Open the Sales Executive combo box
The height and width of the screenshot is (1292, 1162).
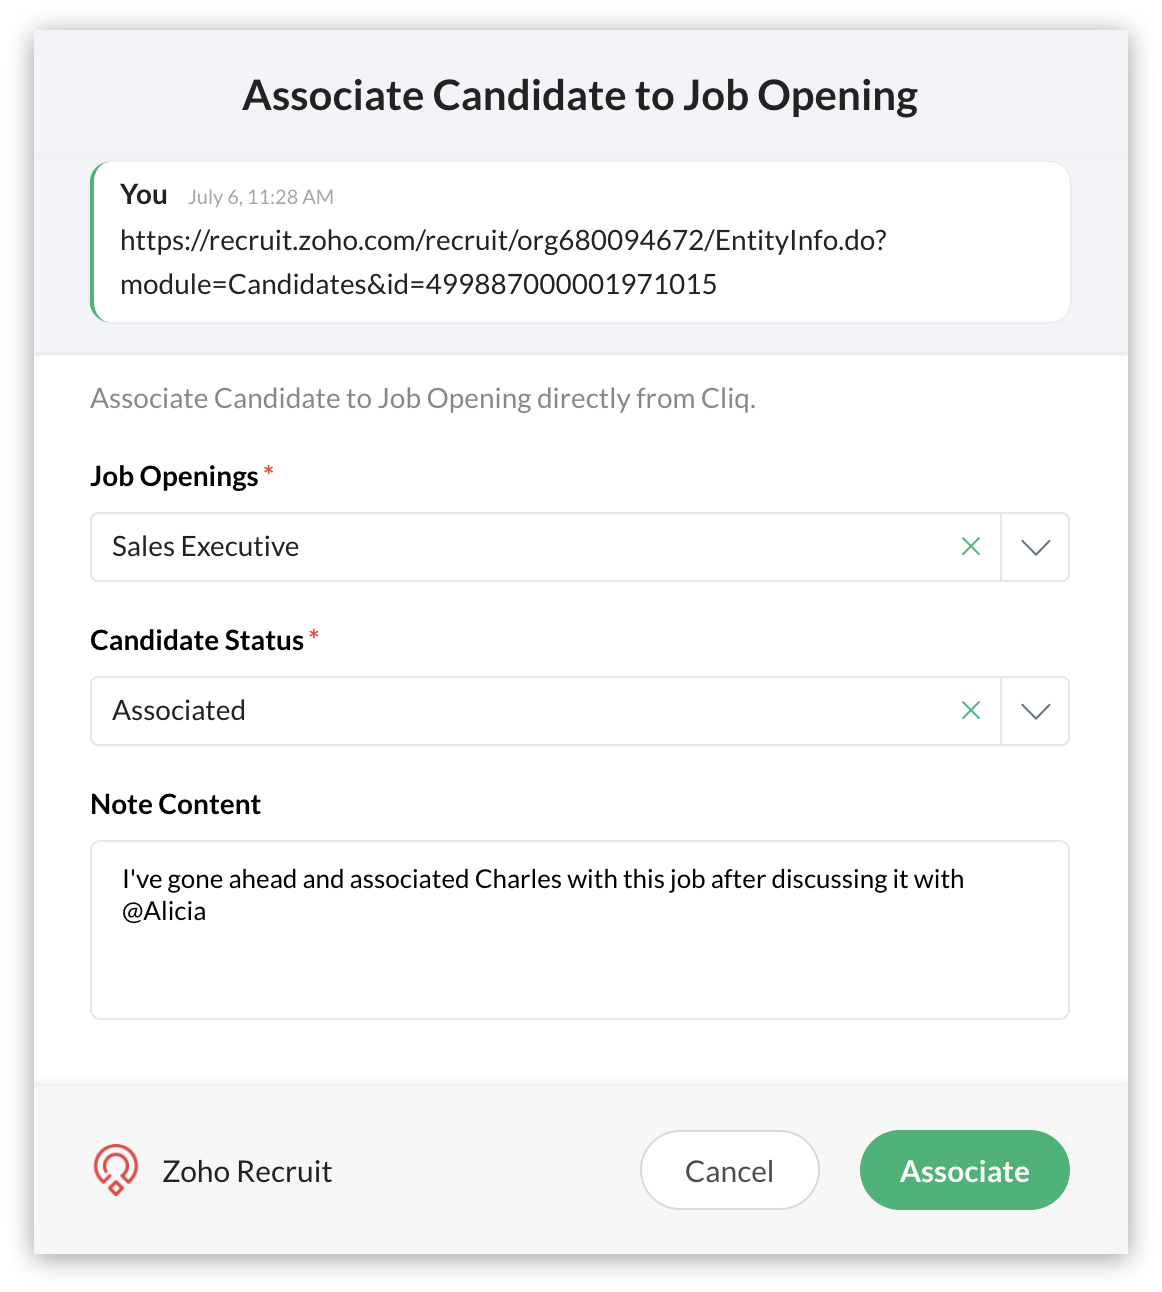[545, 547]
